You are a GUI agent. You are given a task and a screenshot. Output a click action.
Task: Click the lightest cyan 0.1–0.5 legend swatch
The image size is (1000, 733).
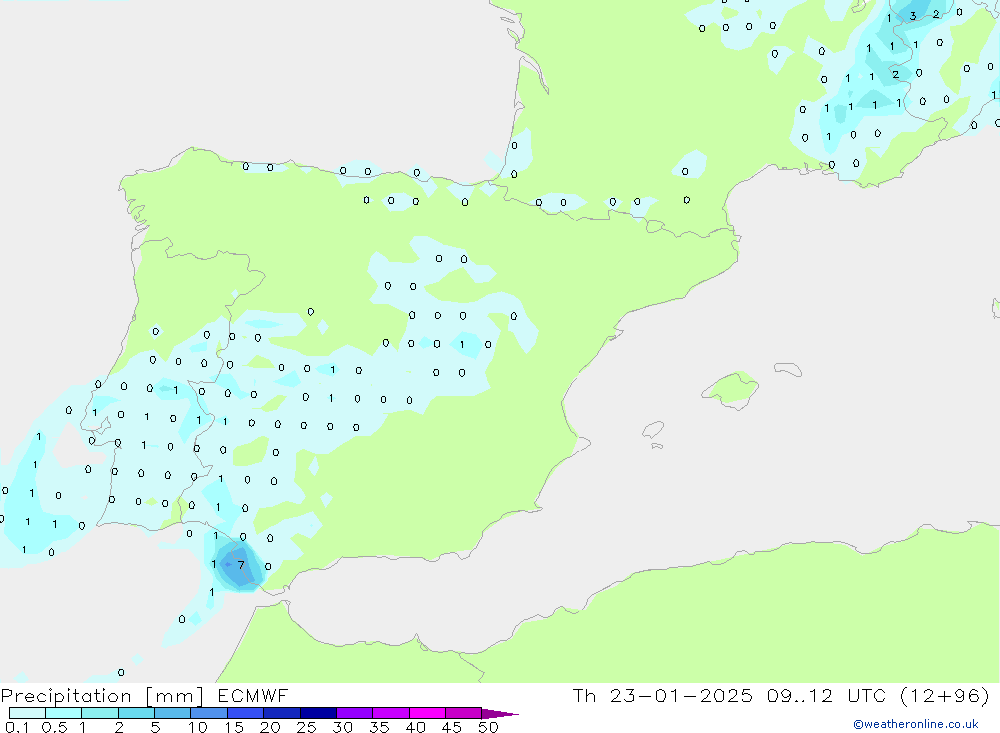pos(27,713)
